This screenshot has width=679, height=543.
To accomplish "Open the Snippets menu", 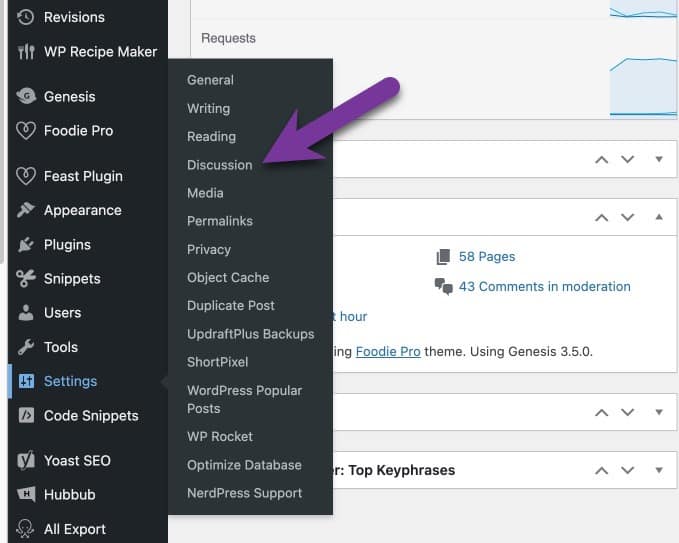I will pyautogui.click(x=72, y=279).
